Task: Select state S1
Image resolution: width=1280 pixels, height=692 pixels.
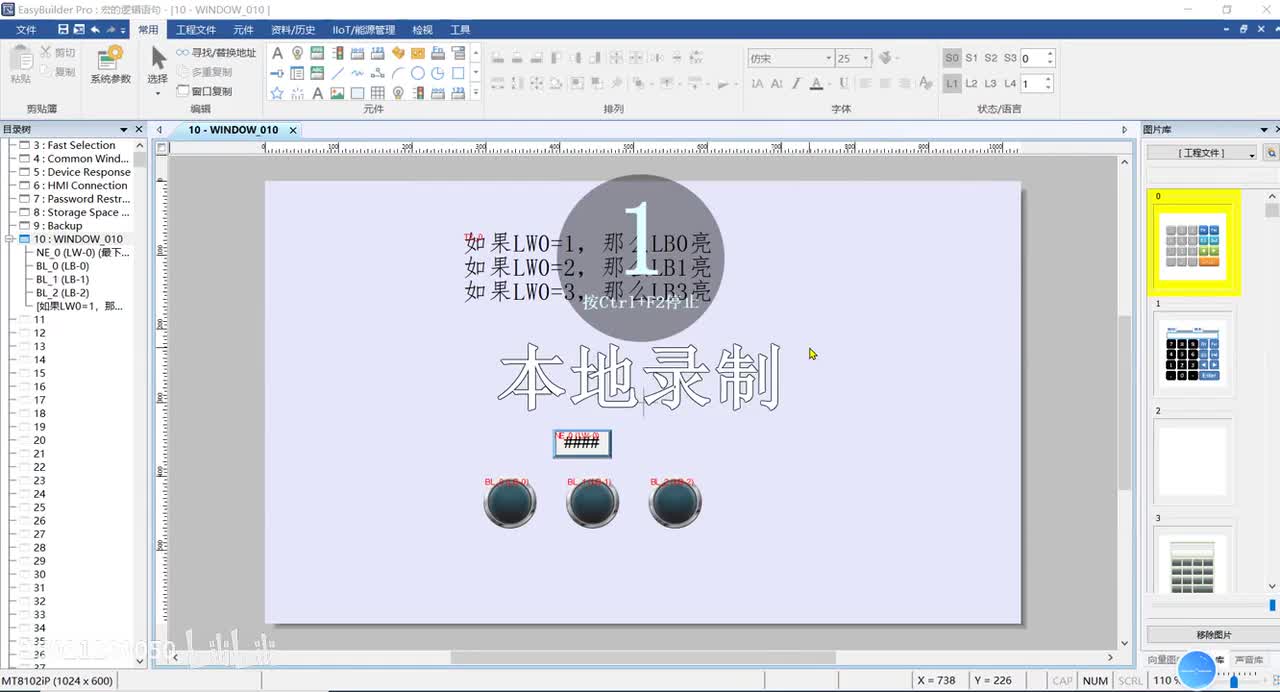Action: tap(971, 58)
